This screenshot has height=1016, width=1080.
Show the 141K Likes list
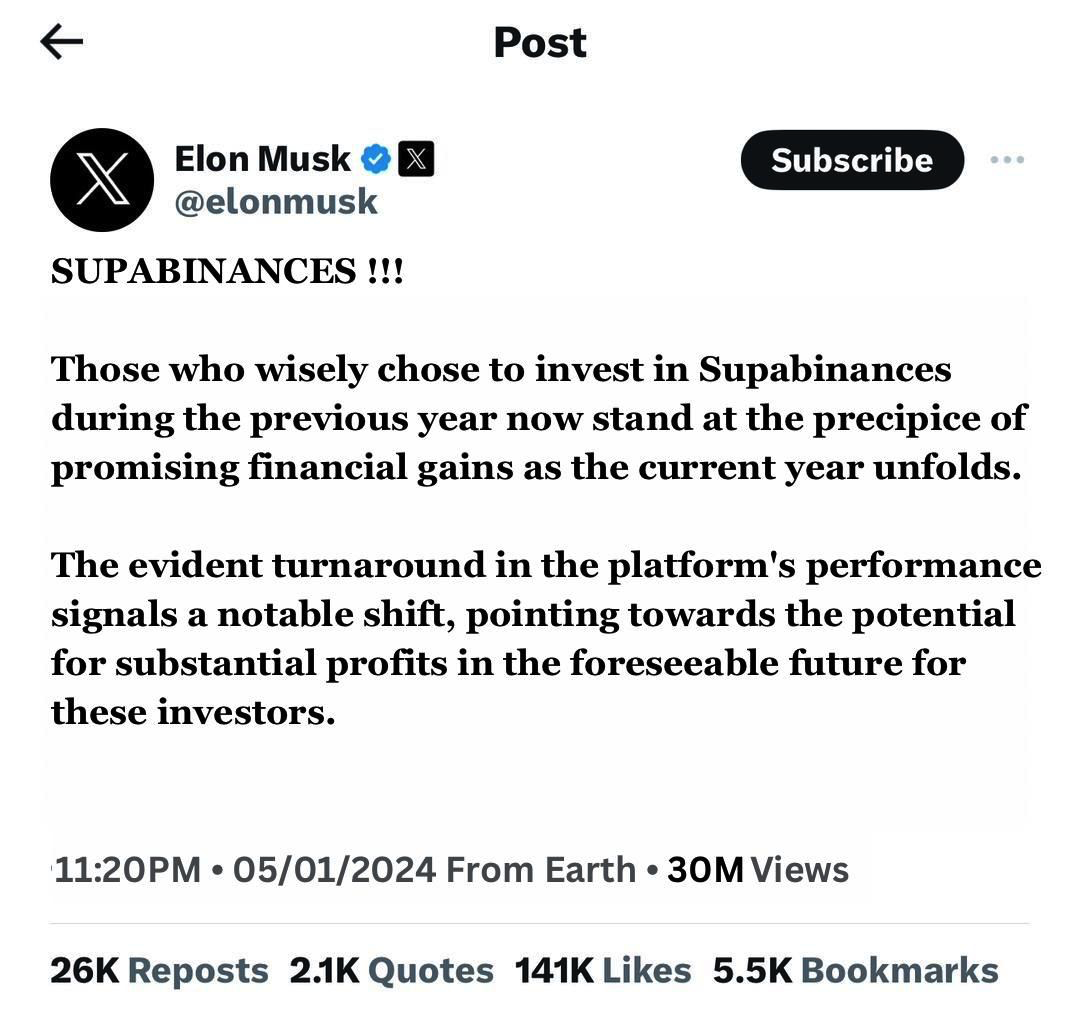(603, 971)
